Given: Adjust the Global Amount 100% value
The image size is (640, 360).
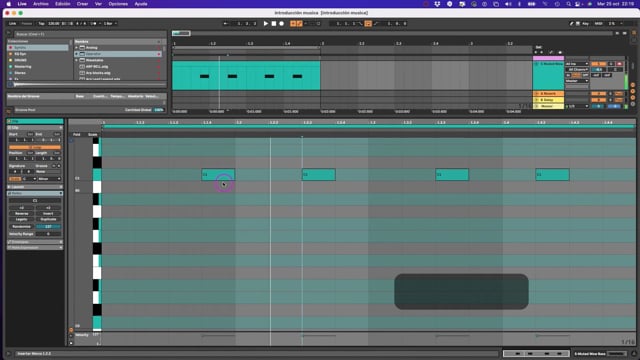Looking at the screenshot, I should (159, 110).
